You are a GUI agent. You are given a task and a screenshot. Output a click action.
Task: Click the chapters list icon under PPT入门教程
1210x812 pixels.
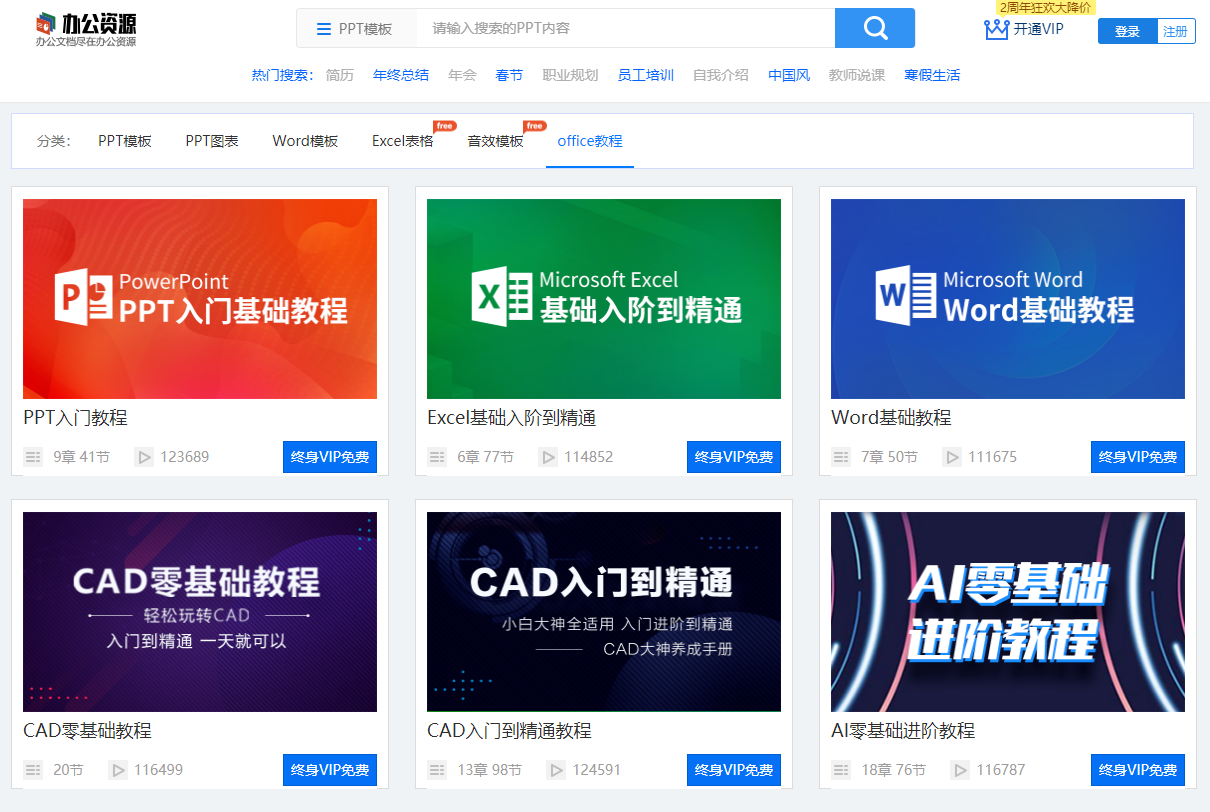(x=33, y=457)
